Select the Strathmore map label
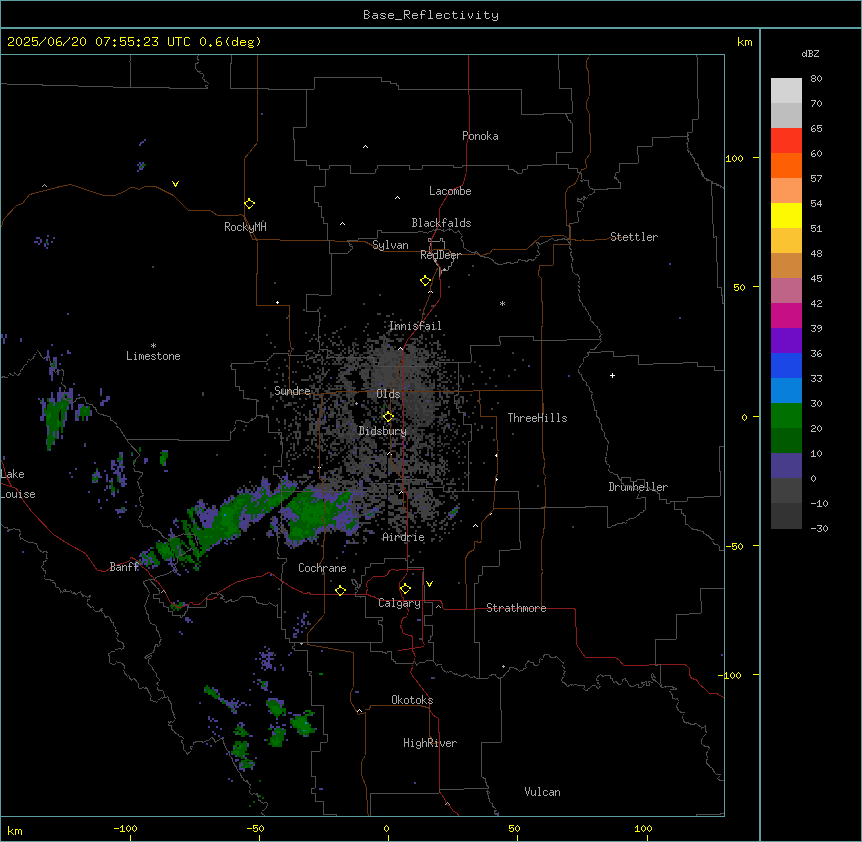The width and height of the screenshot is (862, 842). (516, 608)
